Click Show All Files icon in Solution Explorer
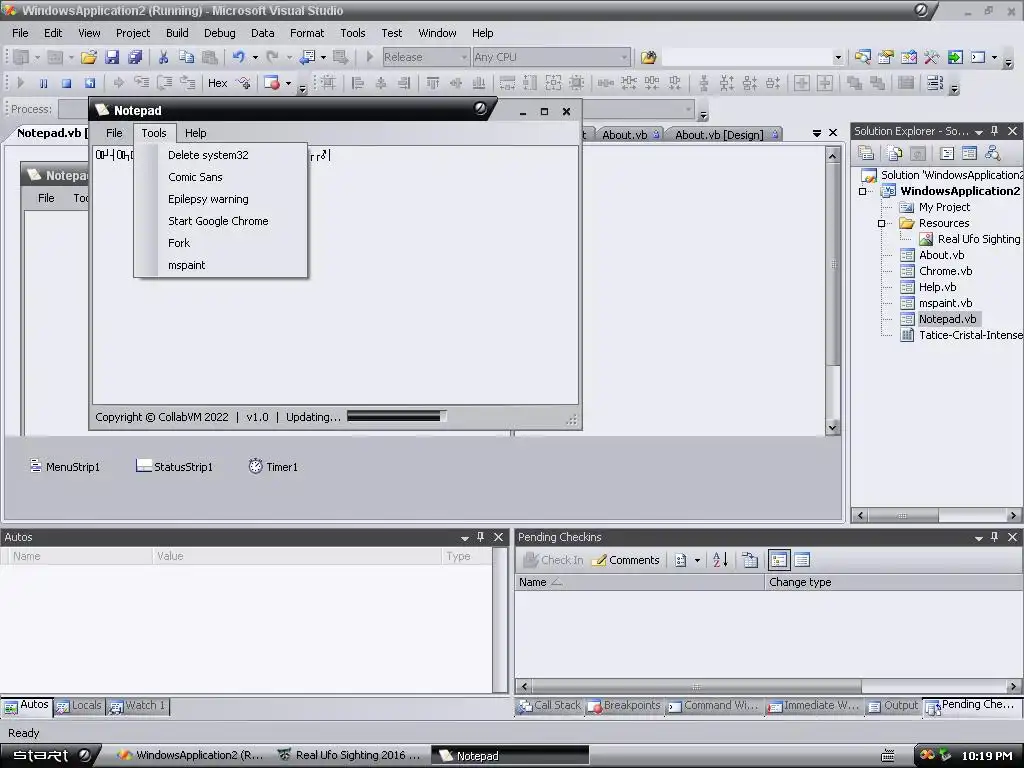Viewport: 1024px width, 768px height. (894, 153)
